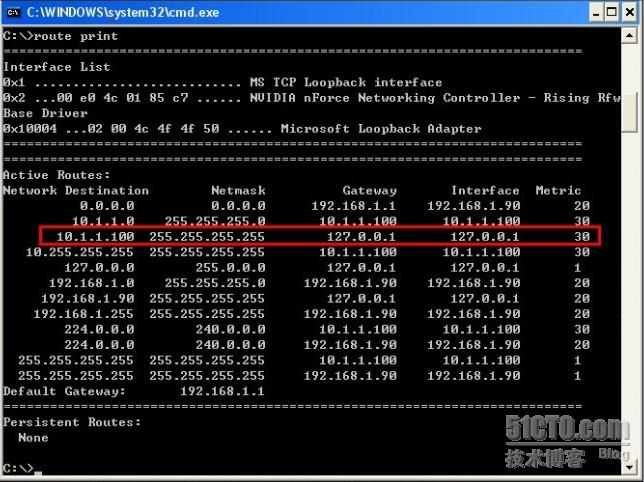
Task: Click the 'Interface List' heading
Action: [x=57, y=67]
